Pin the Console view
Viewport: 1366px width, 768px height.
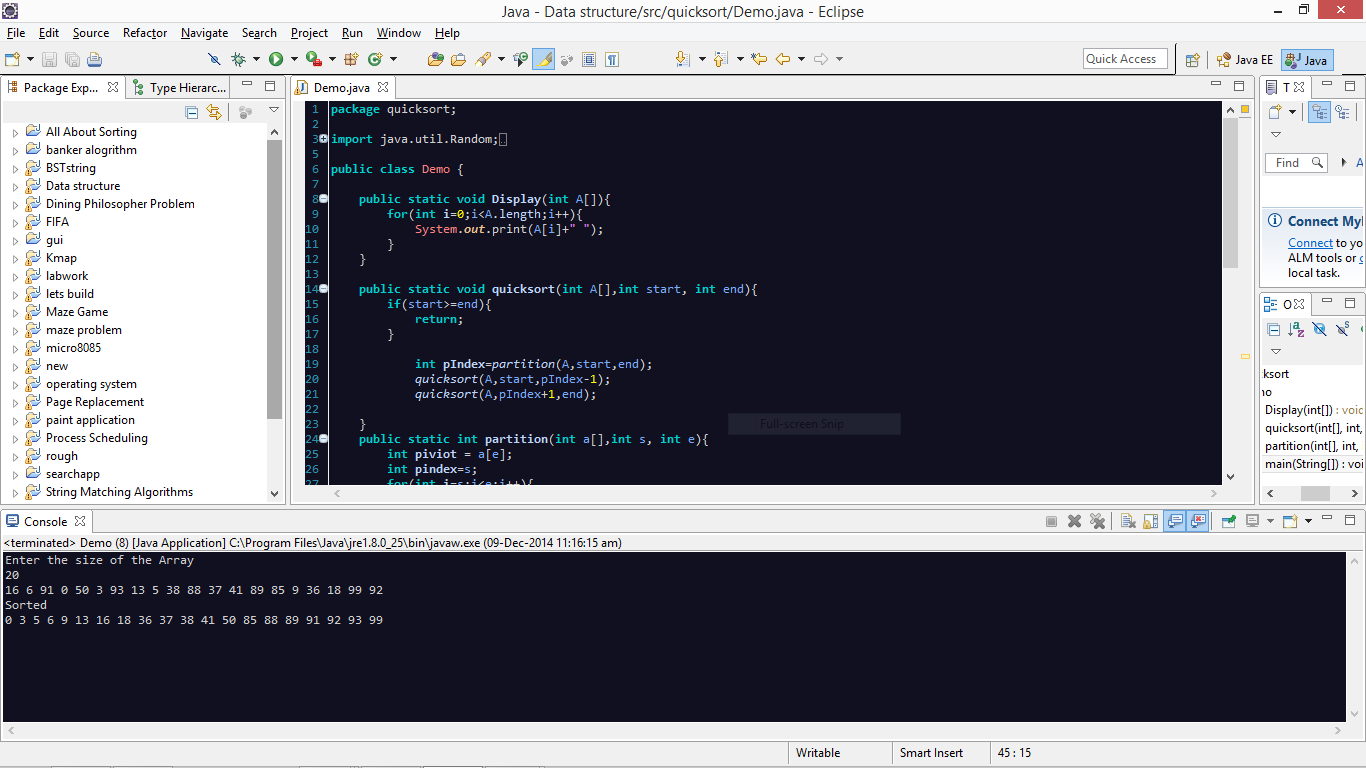coord(1229,521)
